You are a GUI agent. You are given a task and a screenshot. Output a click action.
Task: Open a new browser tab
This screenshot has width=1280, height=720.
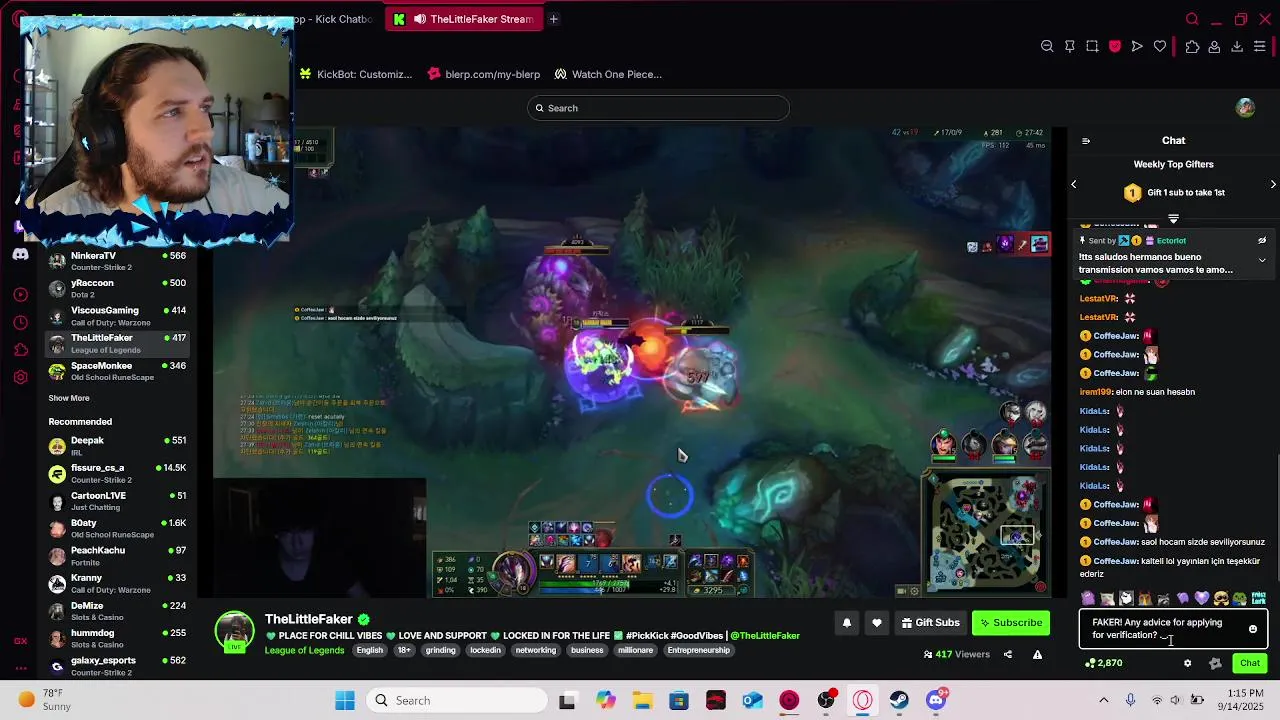click(x=553, y=19)
